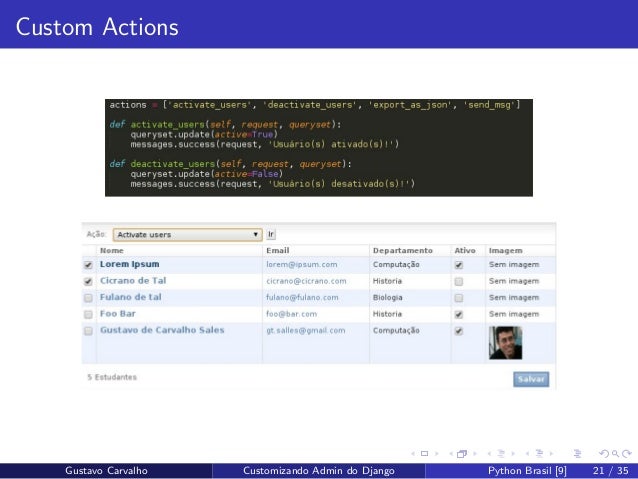
Task: Sort by the Nome column header
Action: pos(112,251)
